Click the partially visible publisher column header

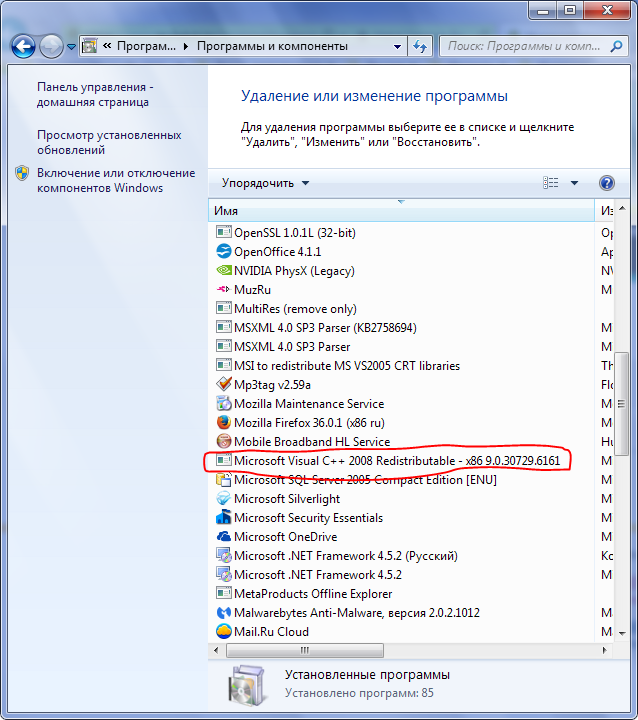tap(605, 211)
